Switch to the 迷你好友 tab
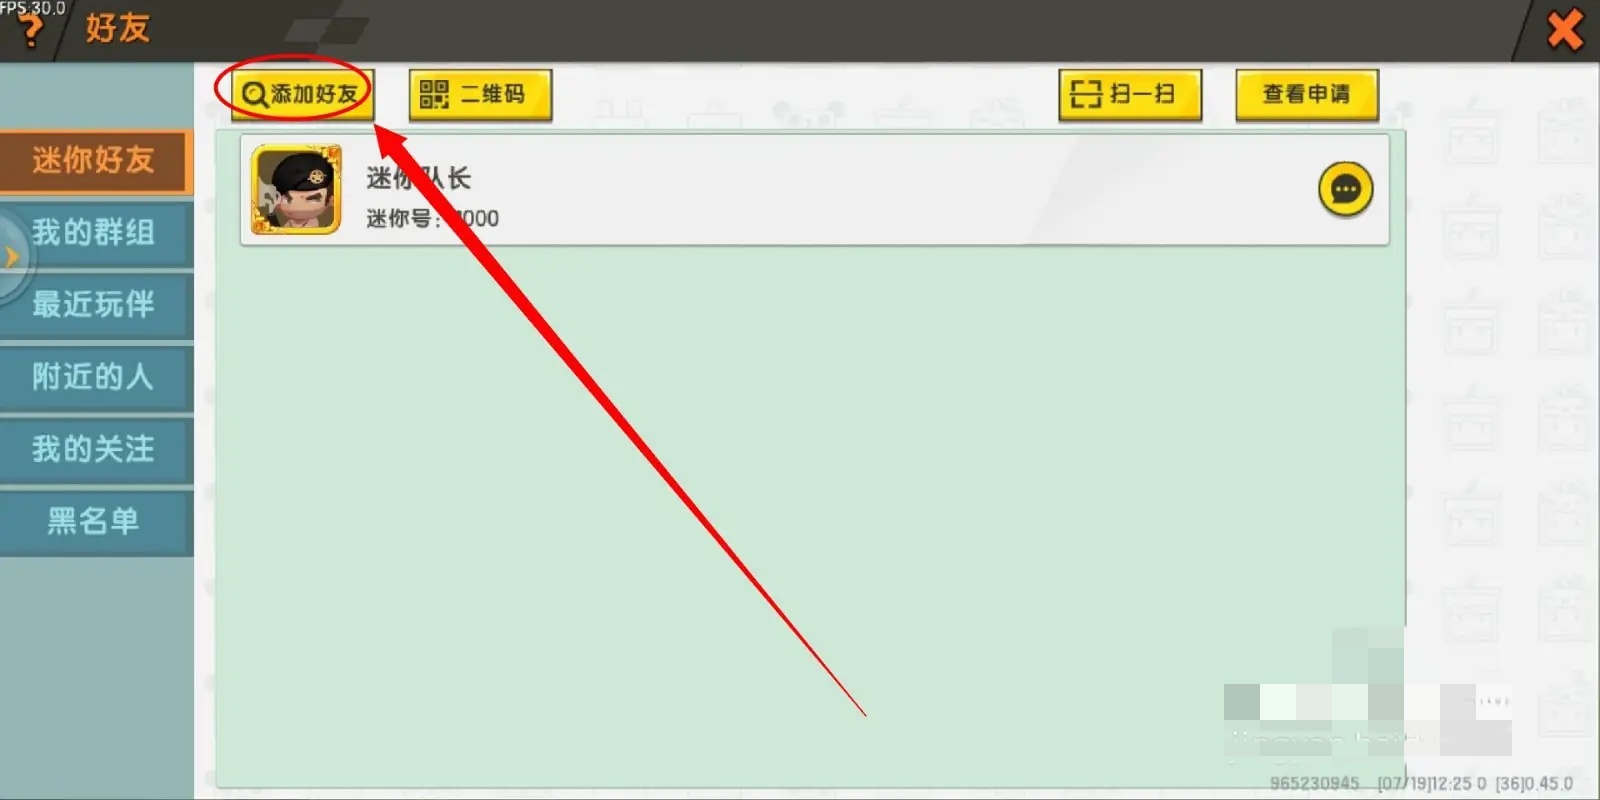1600x800 pixels. point(95,161)
